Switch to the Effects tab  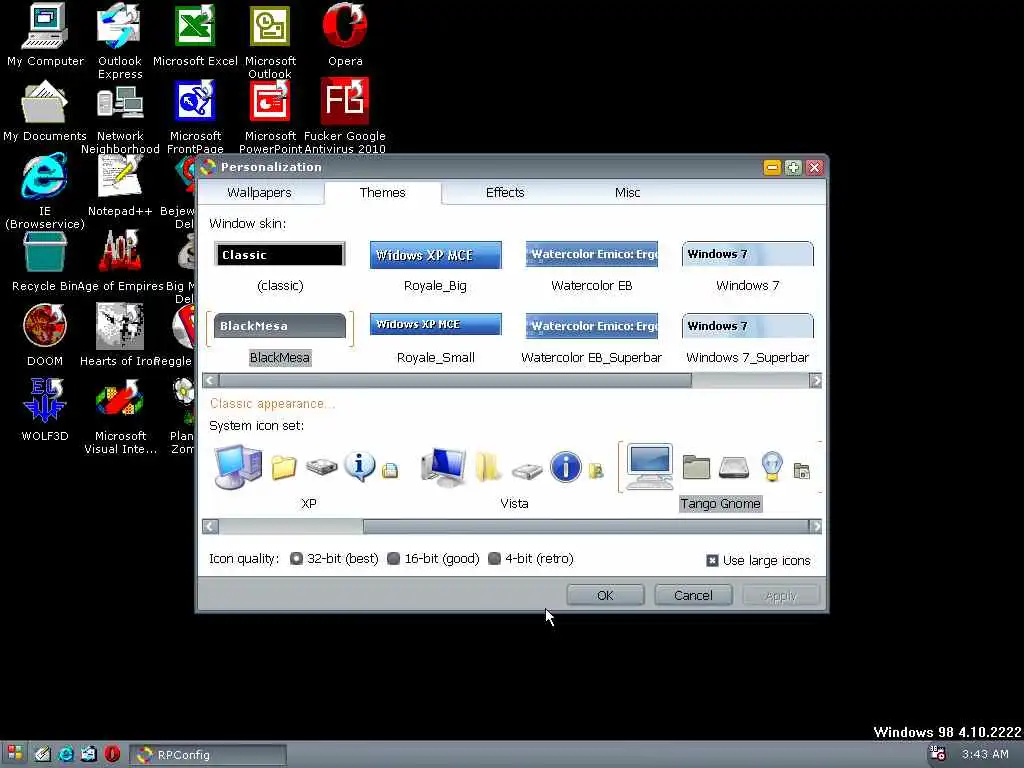[x=505, y=193]
